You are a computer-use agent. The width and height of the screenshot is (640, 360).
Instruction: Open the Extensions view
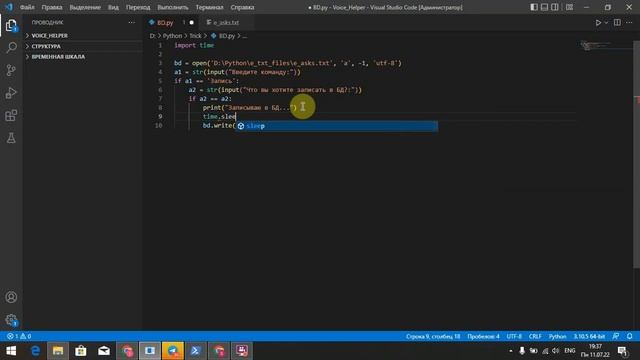click(x=11, y=116)
